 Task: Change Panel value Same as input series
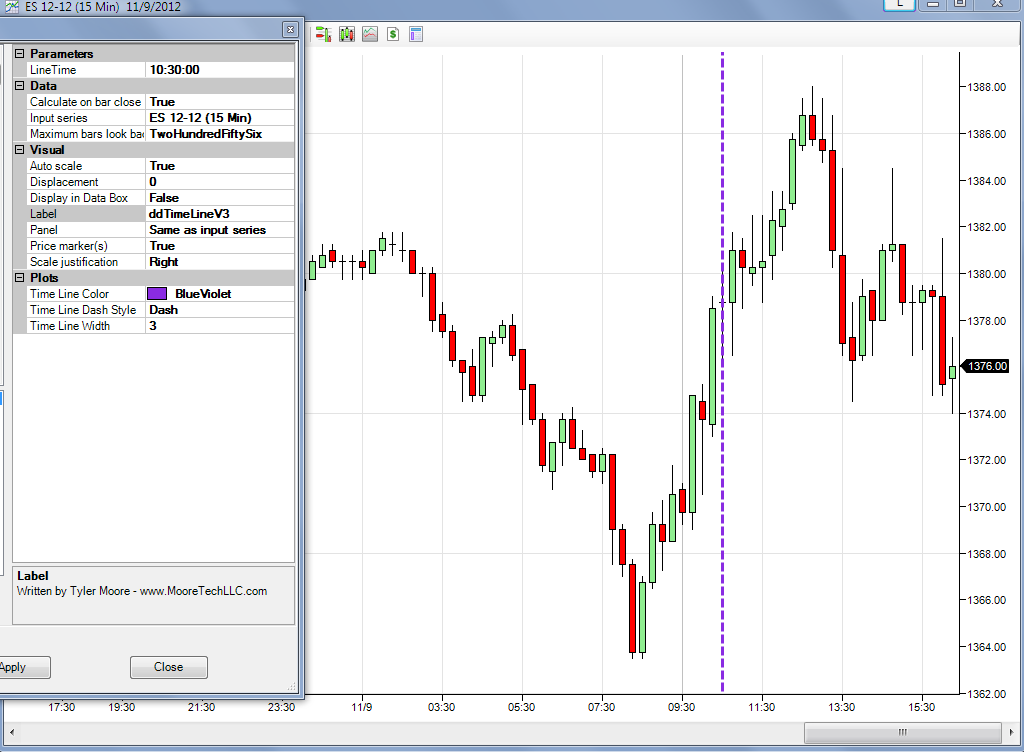(220, 230)
